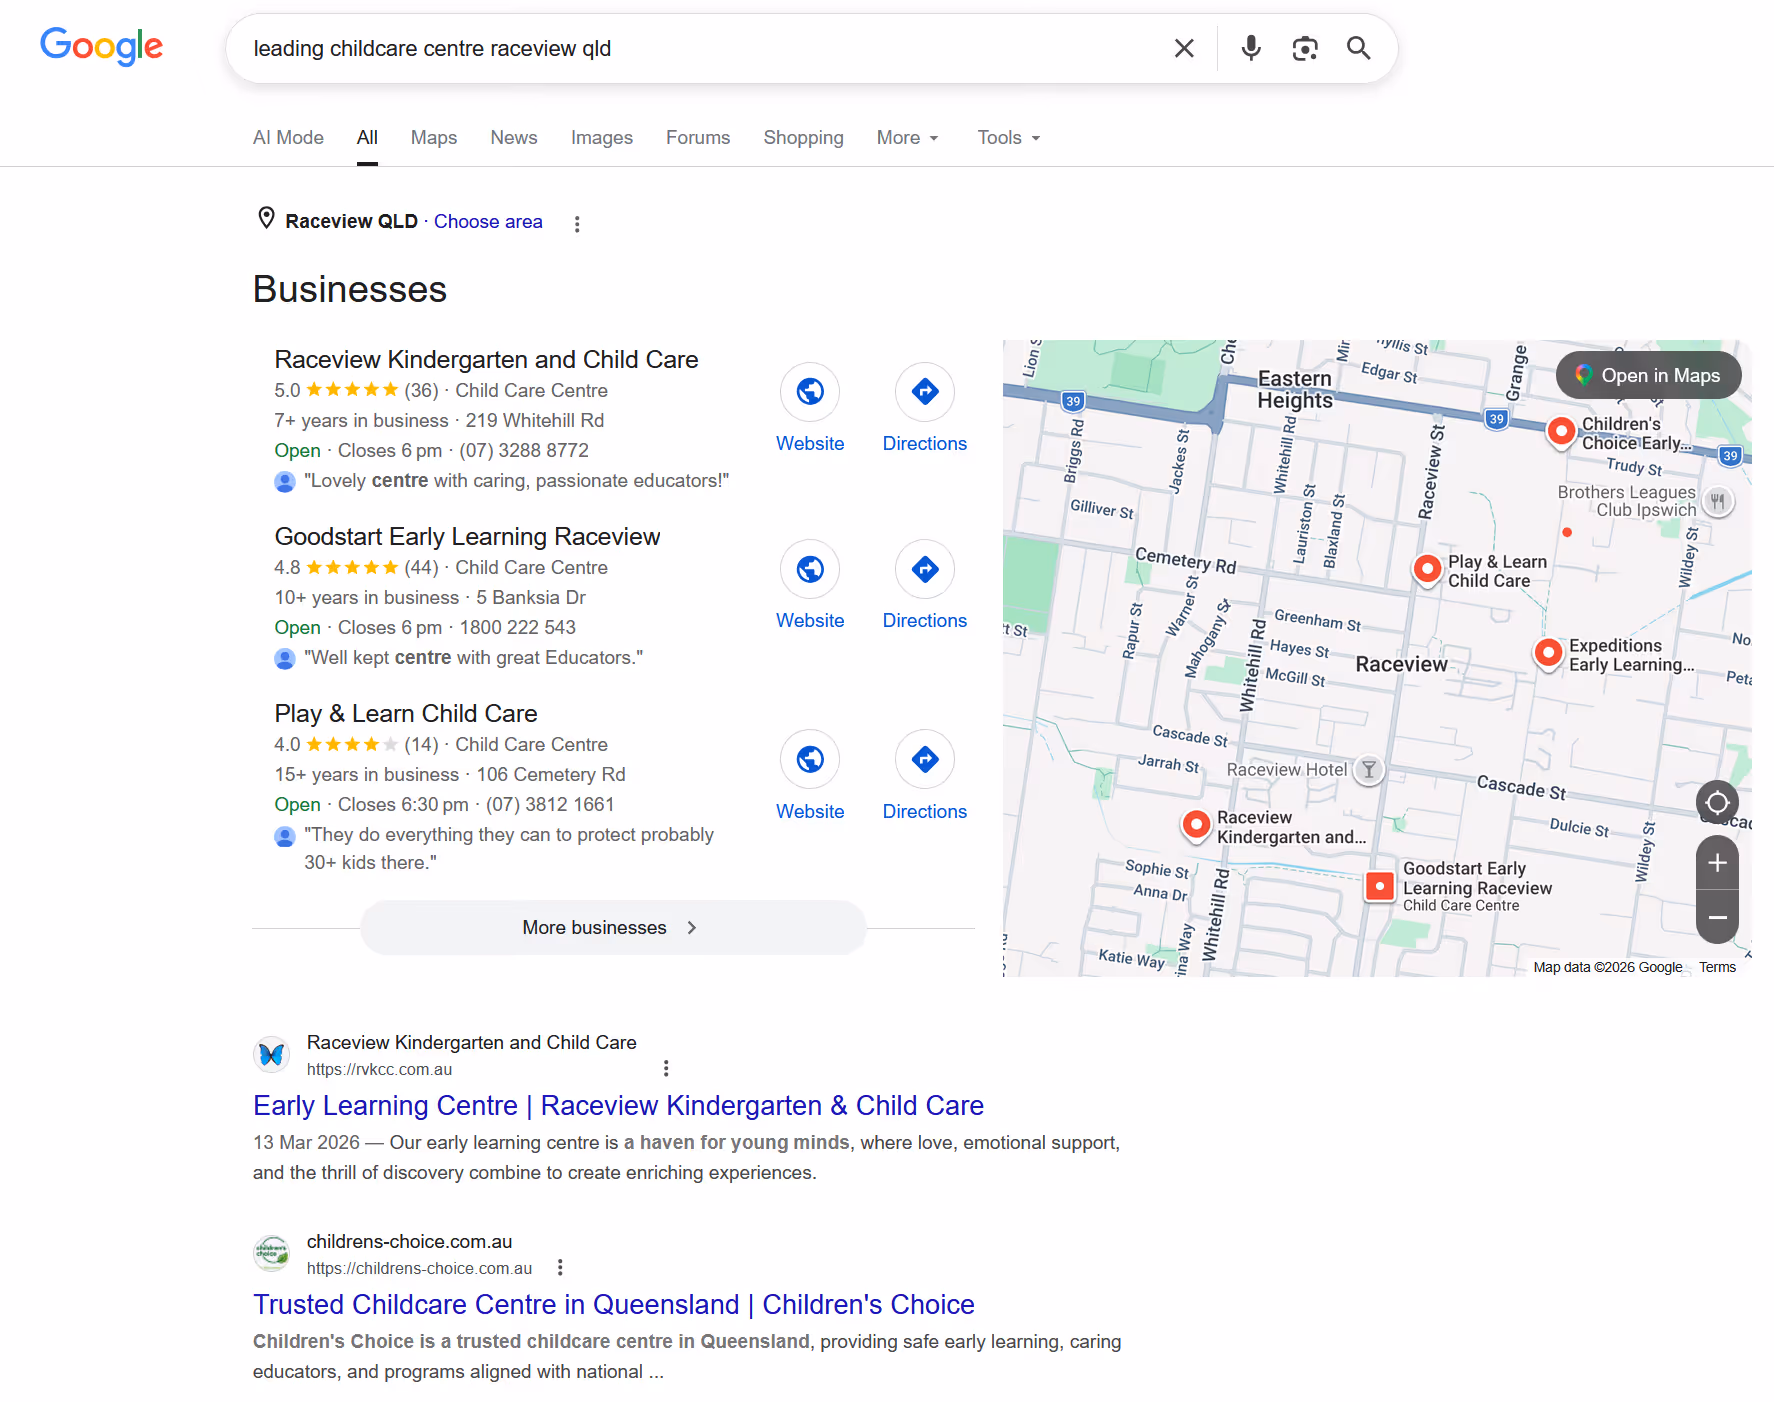Click Children's Choice Early map pin
The height and width of the screenshot is (1402, 1774).
[x=1561, y=432]
